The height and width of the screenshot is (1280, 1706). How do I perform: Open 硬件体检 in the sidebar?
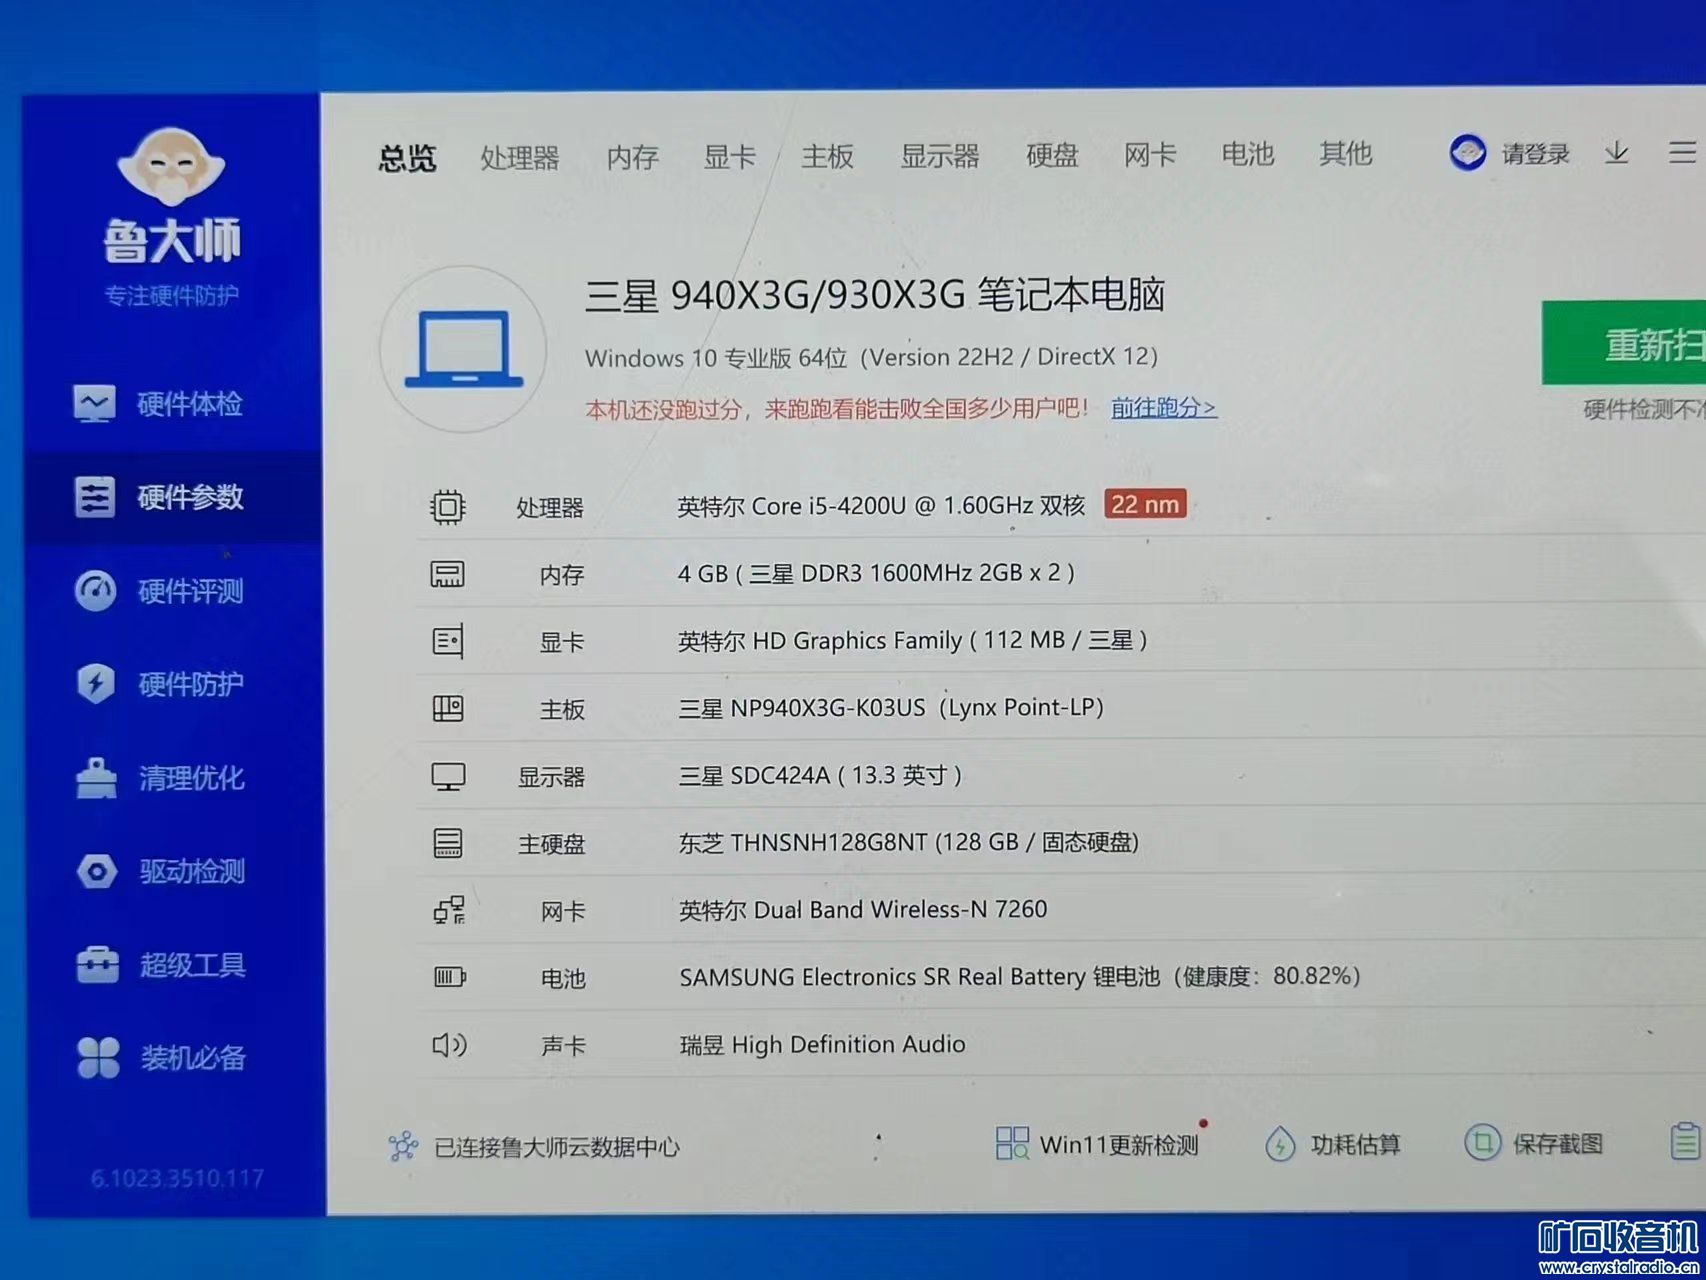159,404
